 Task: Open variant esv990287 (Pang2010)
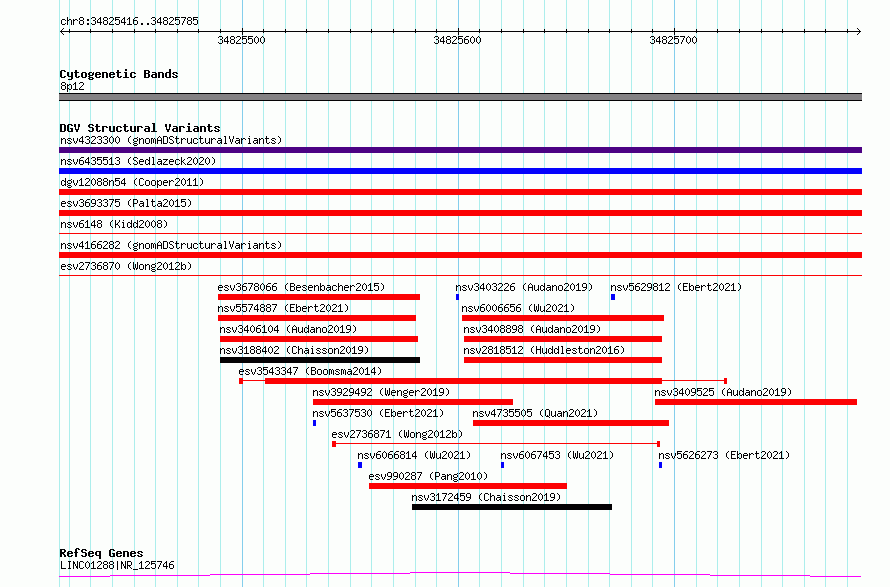coord(428,476)
